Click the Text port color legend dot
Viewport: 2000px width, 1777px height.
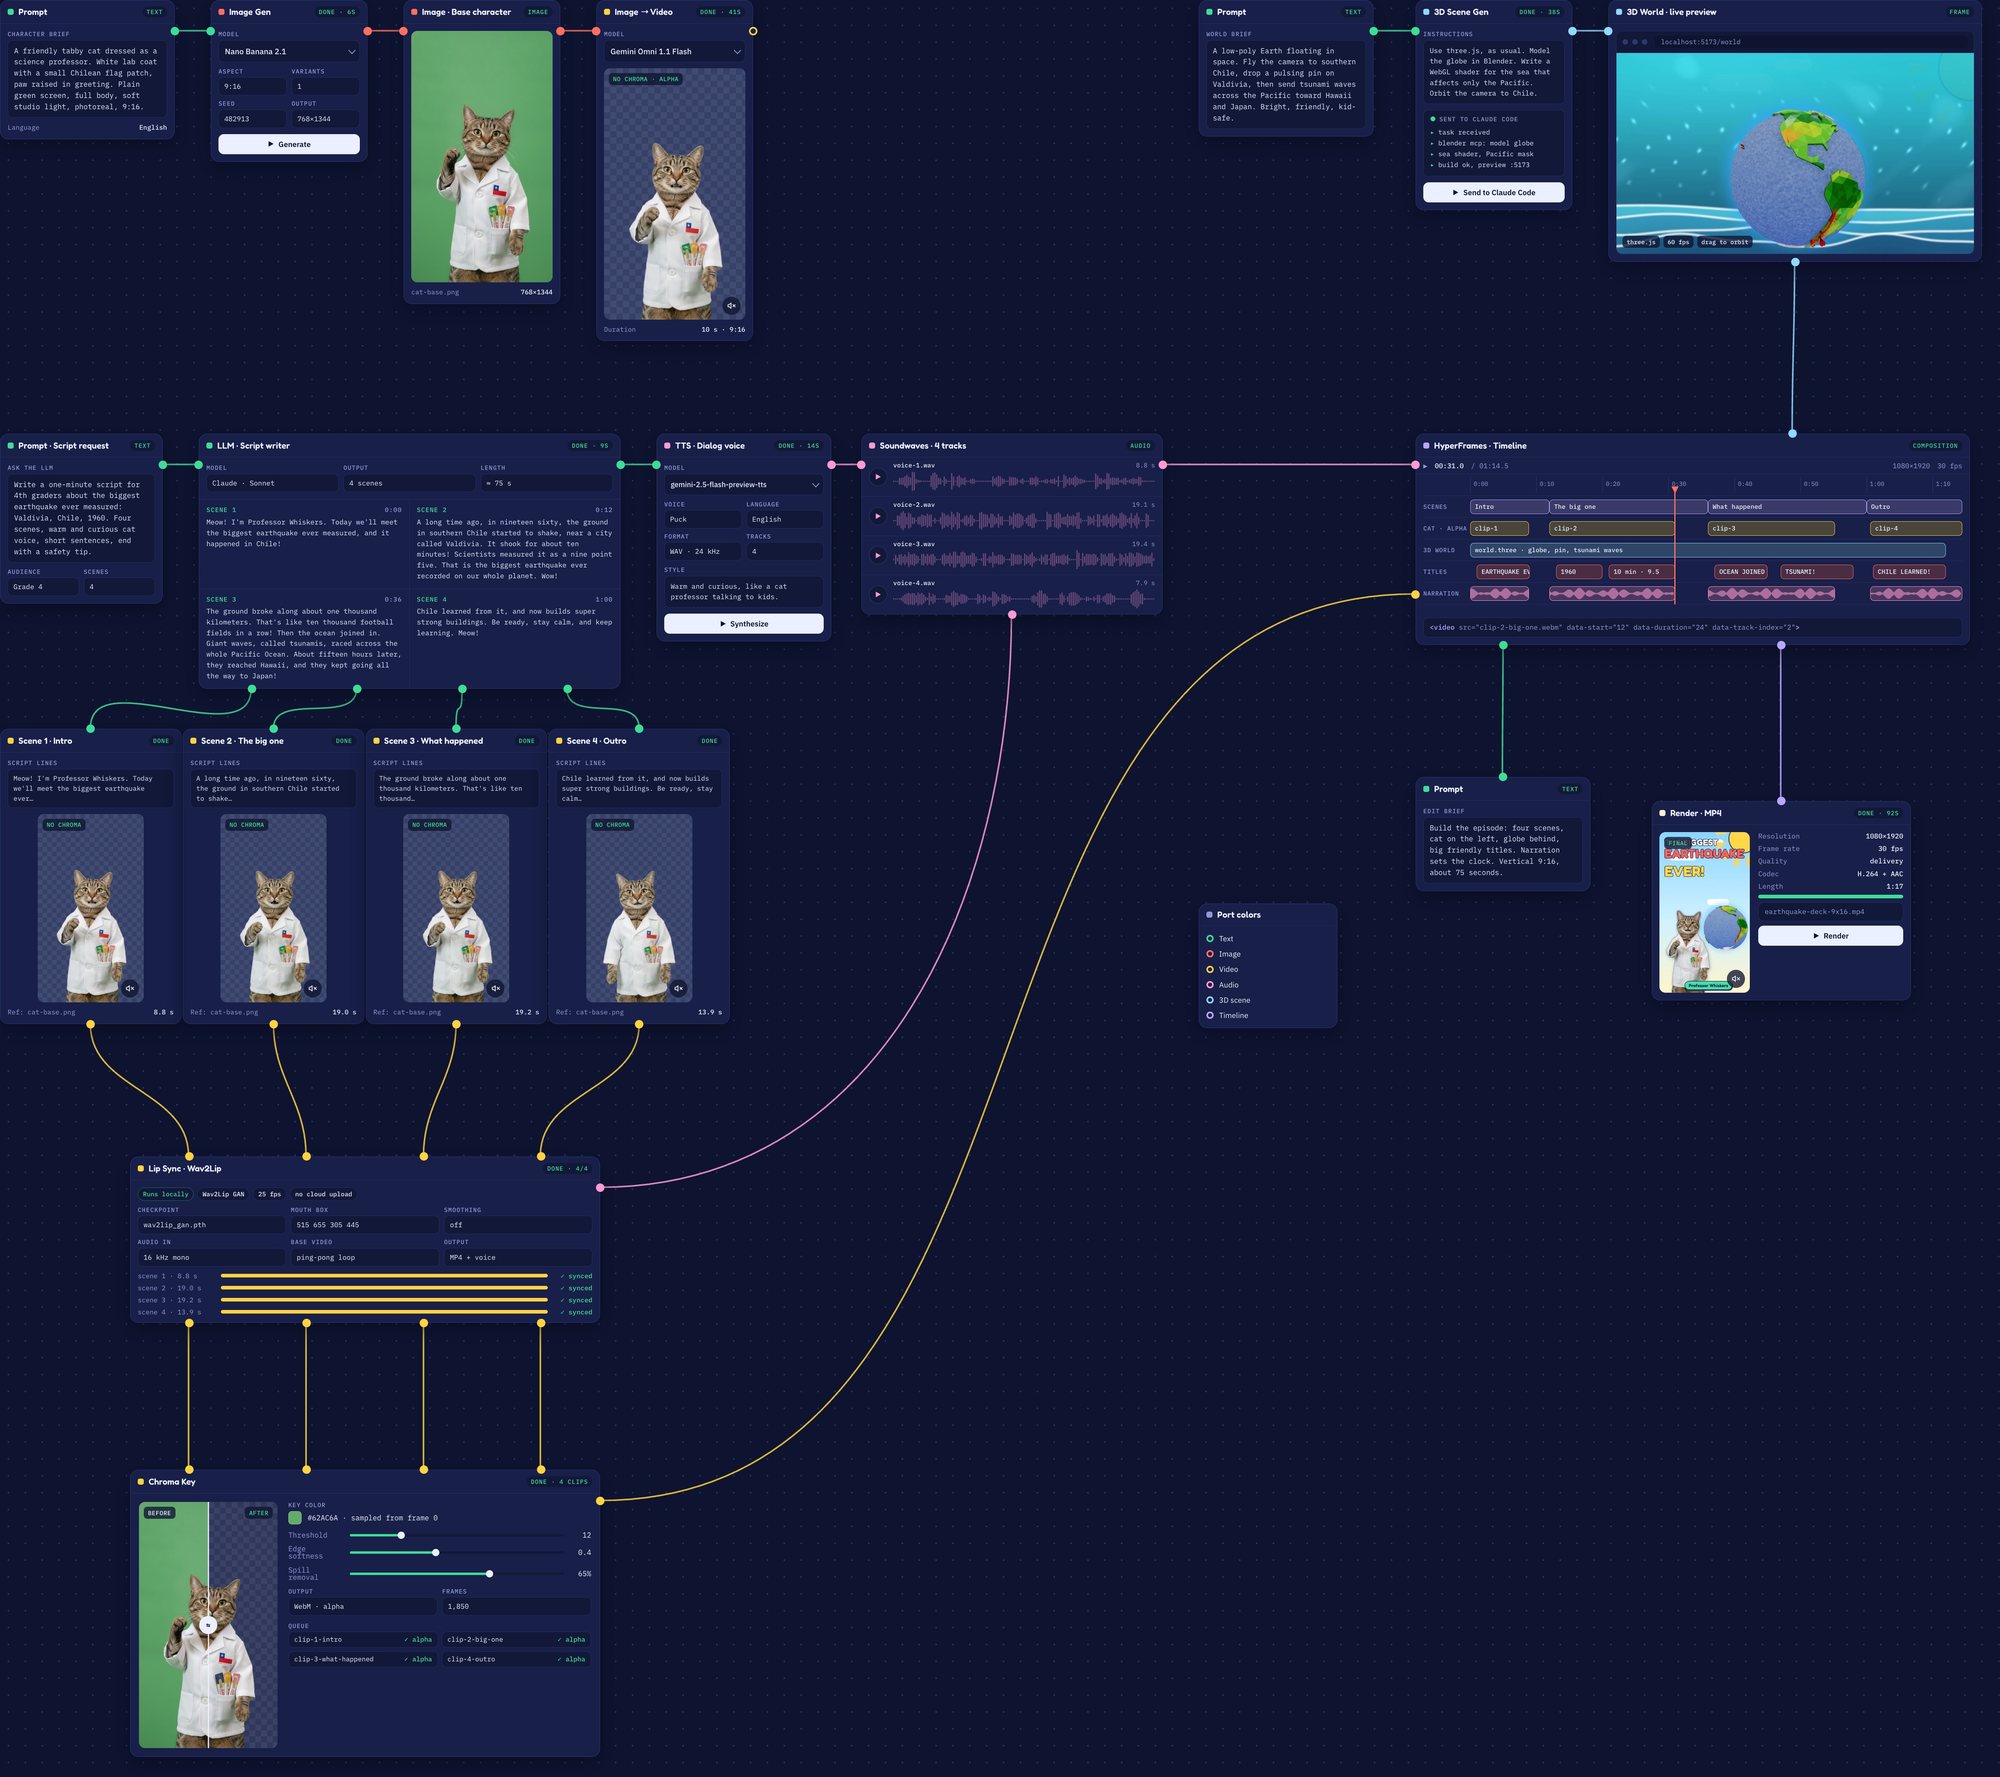coord(1210,938)
